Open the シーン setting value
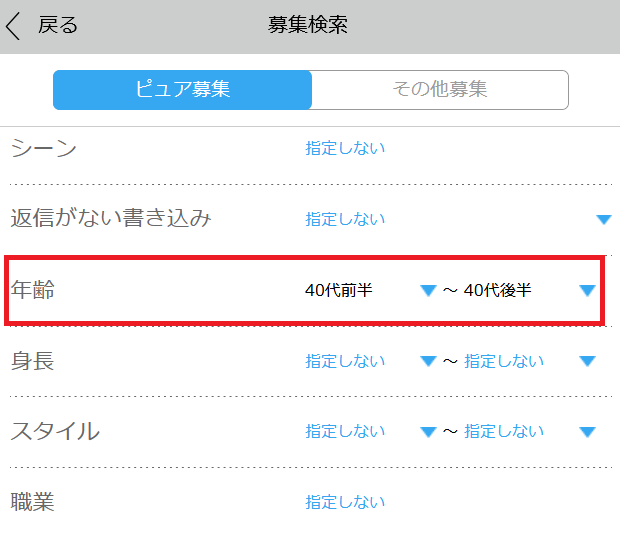 pos(345,148)
